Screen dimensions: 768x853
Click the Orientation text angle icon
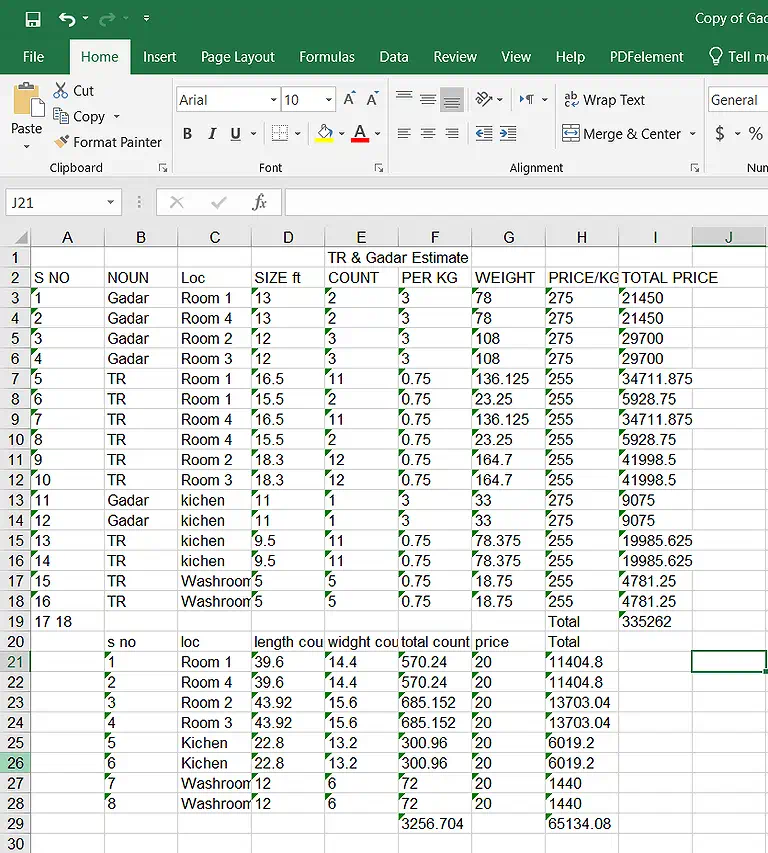click(484, 99)
